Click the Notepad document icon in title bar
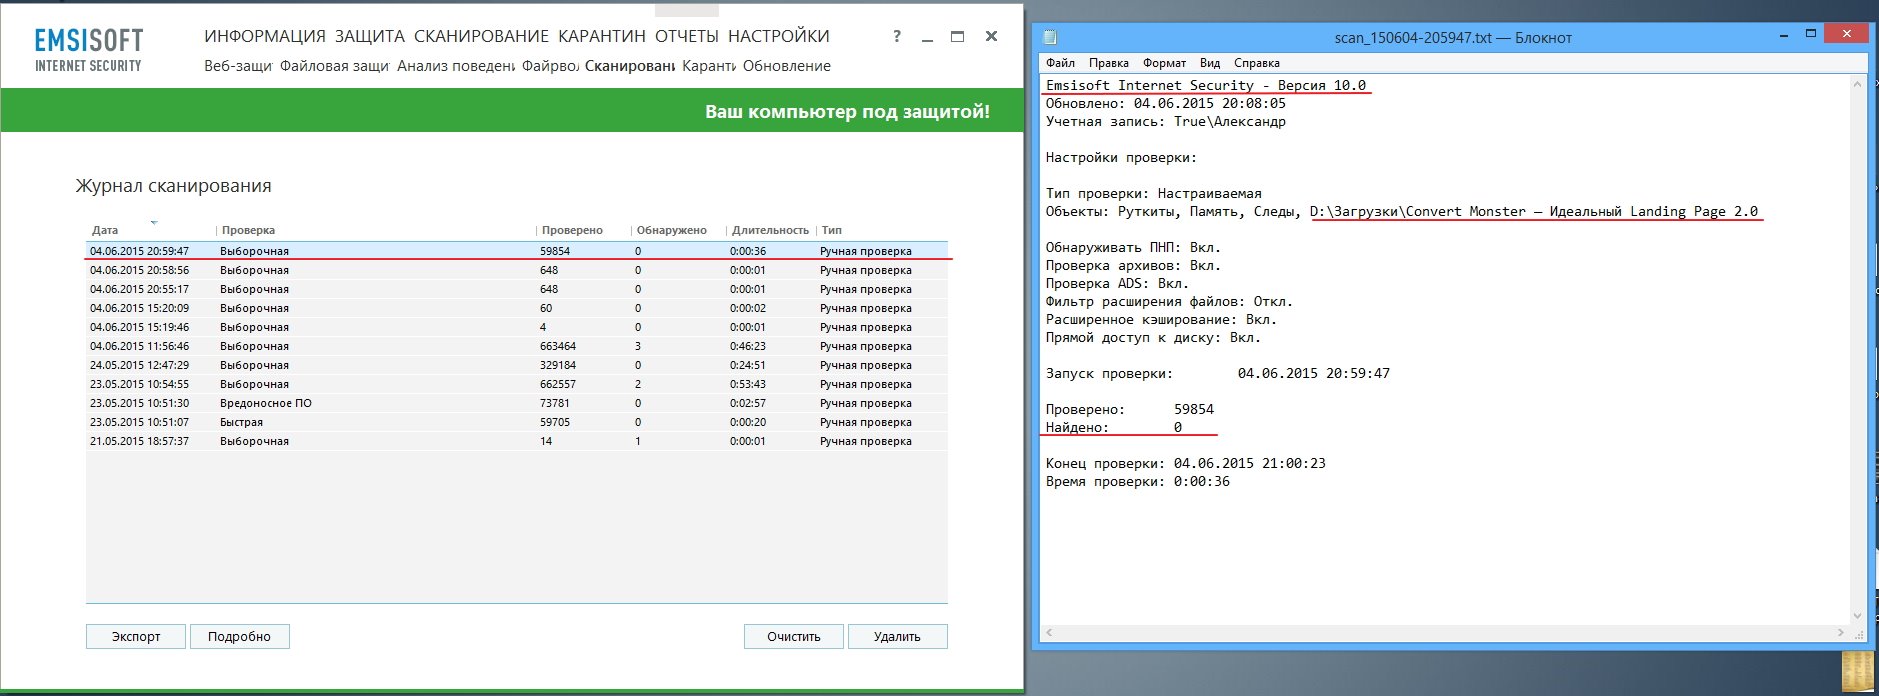The width and height of the screenshot is (1879, 696). click(x=1050, y=37)
